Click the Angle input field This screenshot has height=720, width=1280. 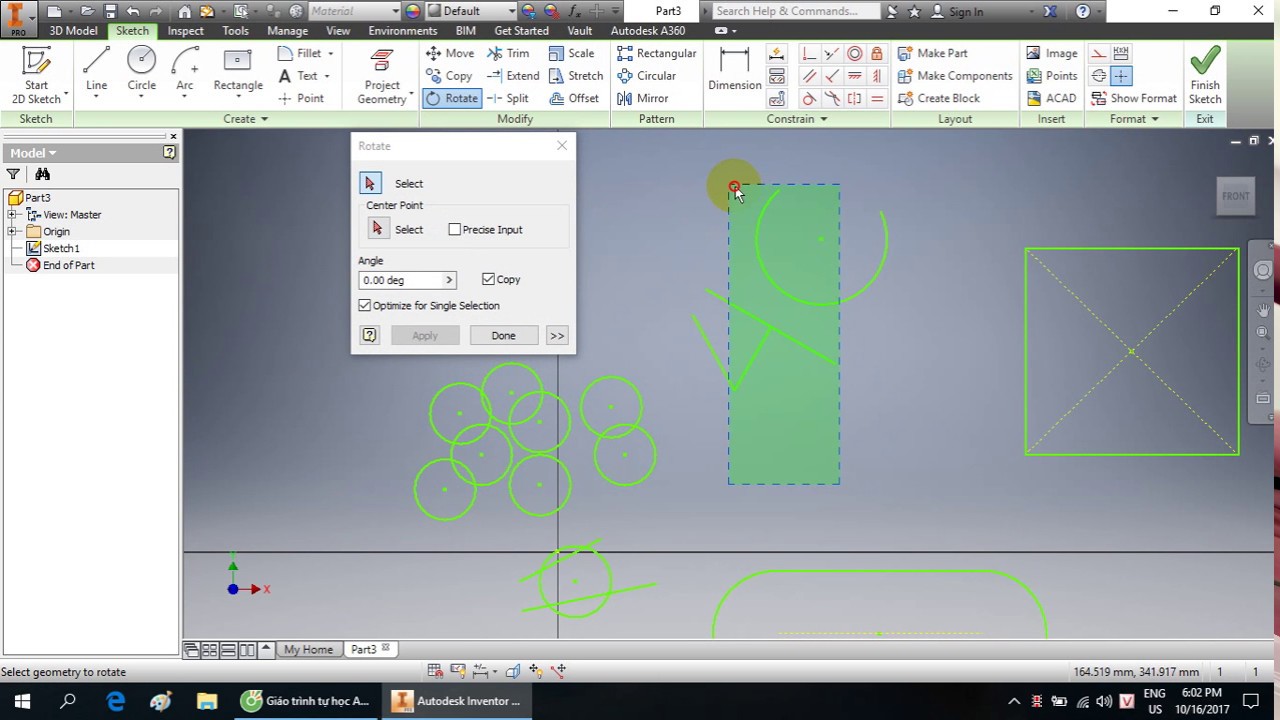click(400, 280)
